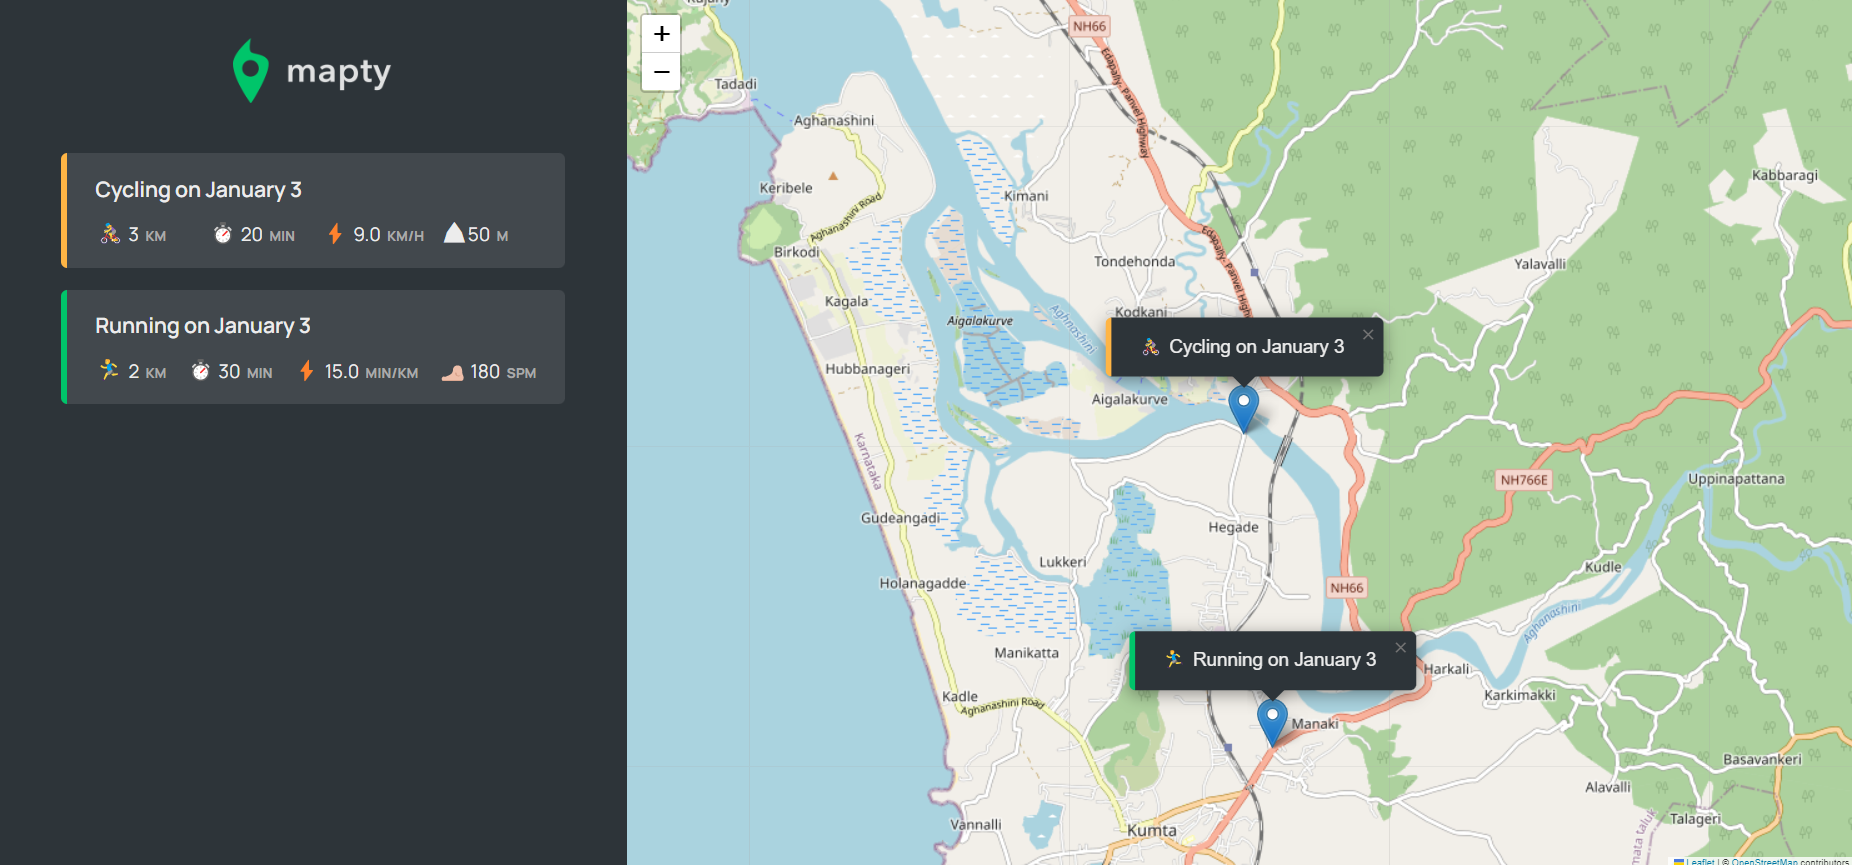Click the mountain elevation icon beside 50 M

pyautogui.click(x=454, y=233)
